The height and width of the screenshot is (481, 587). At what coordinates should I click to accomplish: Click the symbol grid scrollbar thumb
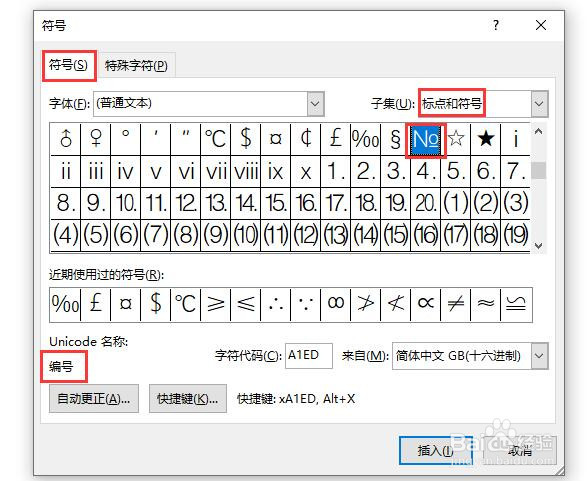[x=539, y=170]
